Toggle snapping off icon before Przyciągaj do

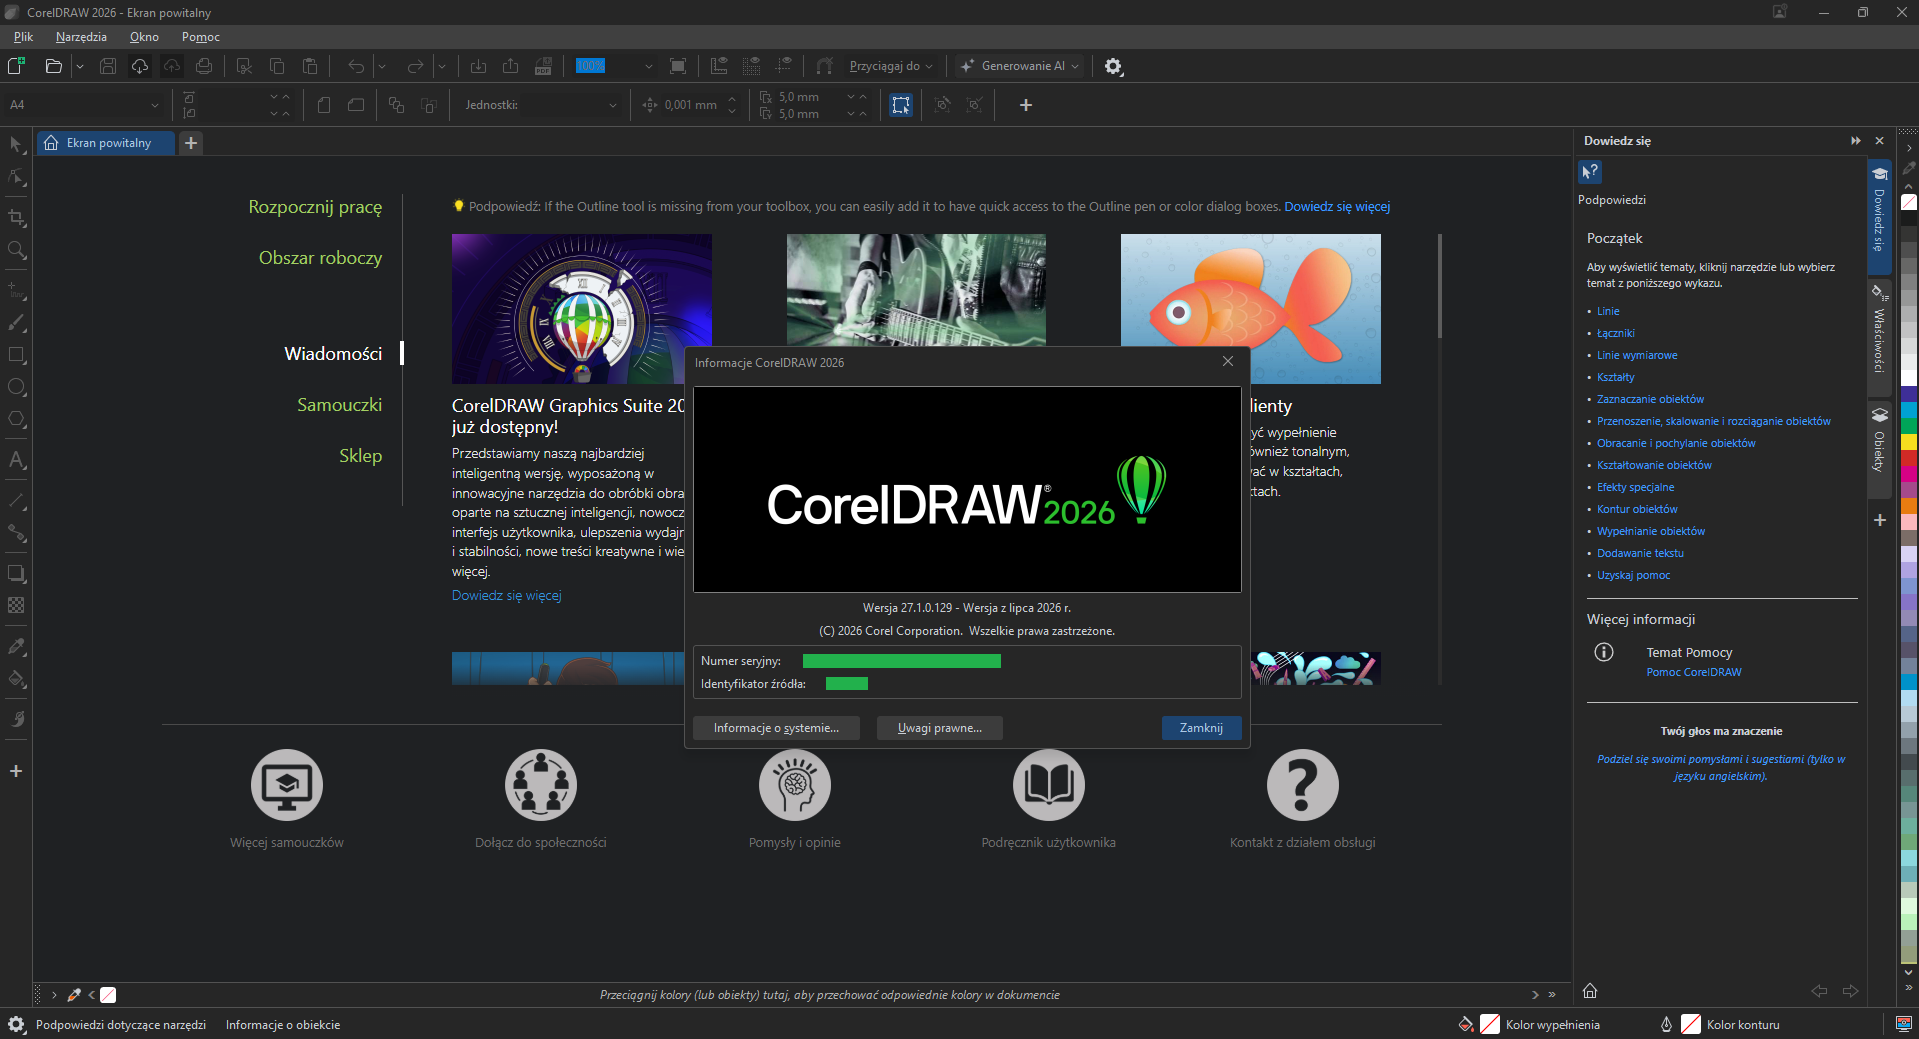click(825, 66)
